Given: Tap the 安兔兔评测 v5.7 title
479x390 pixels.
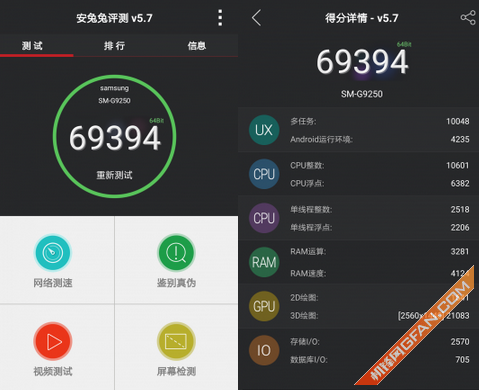Looking at the screenshot, I should 114,18.
